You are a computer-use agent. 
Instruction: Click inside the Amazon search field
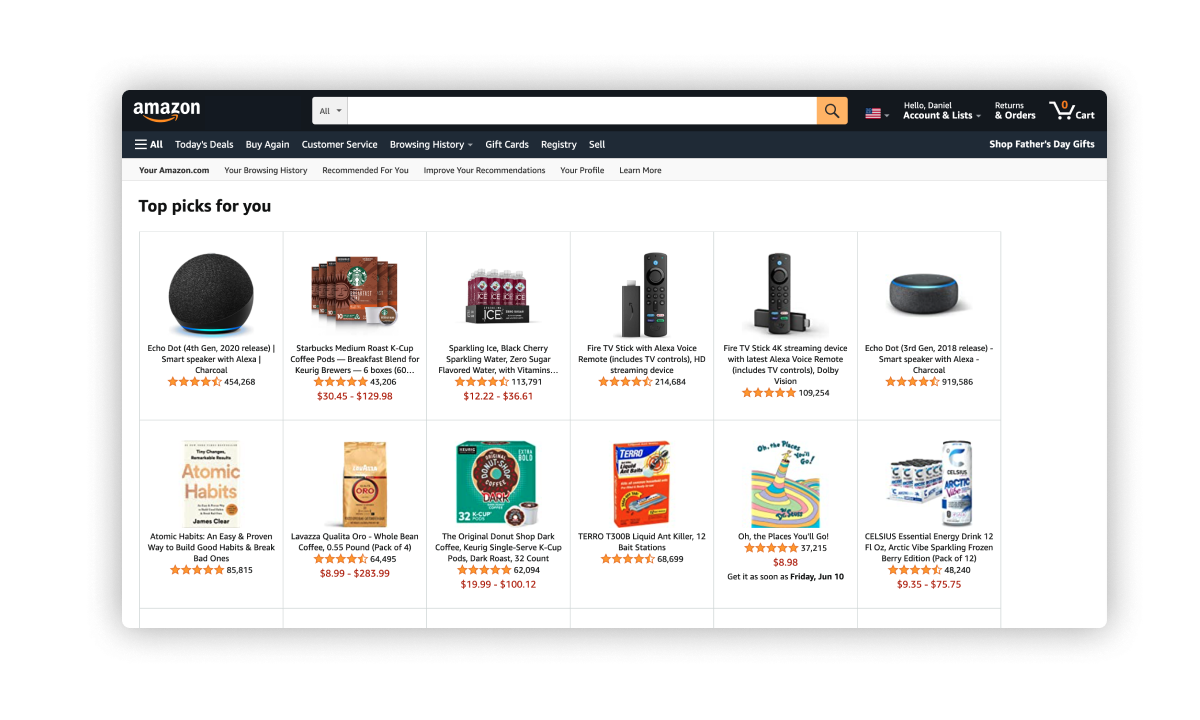click(582, 111)
